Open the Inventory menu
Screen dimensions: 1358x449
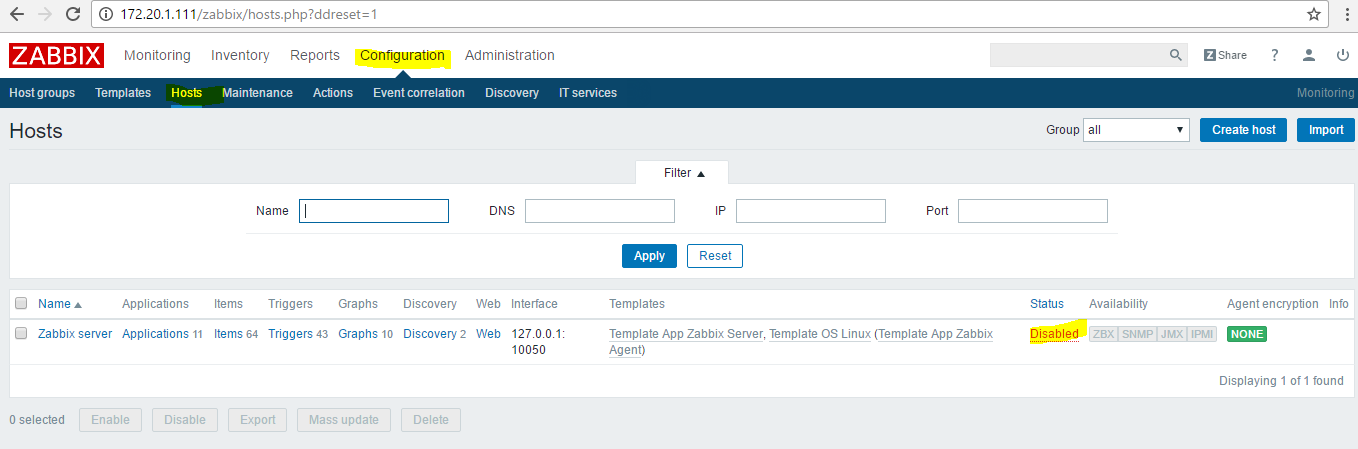[x=240, y=55]
